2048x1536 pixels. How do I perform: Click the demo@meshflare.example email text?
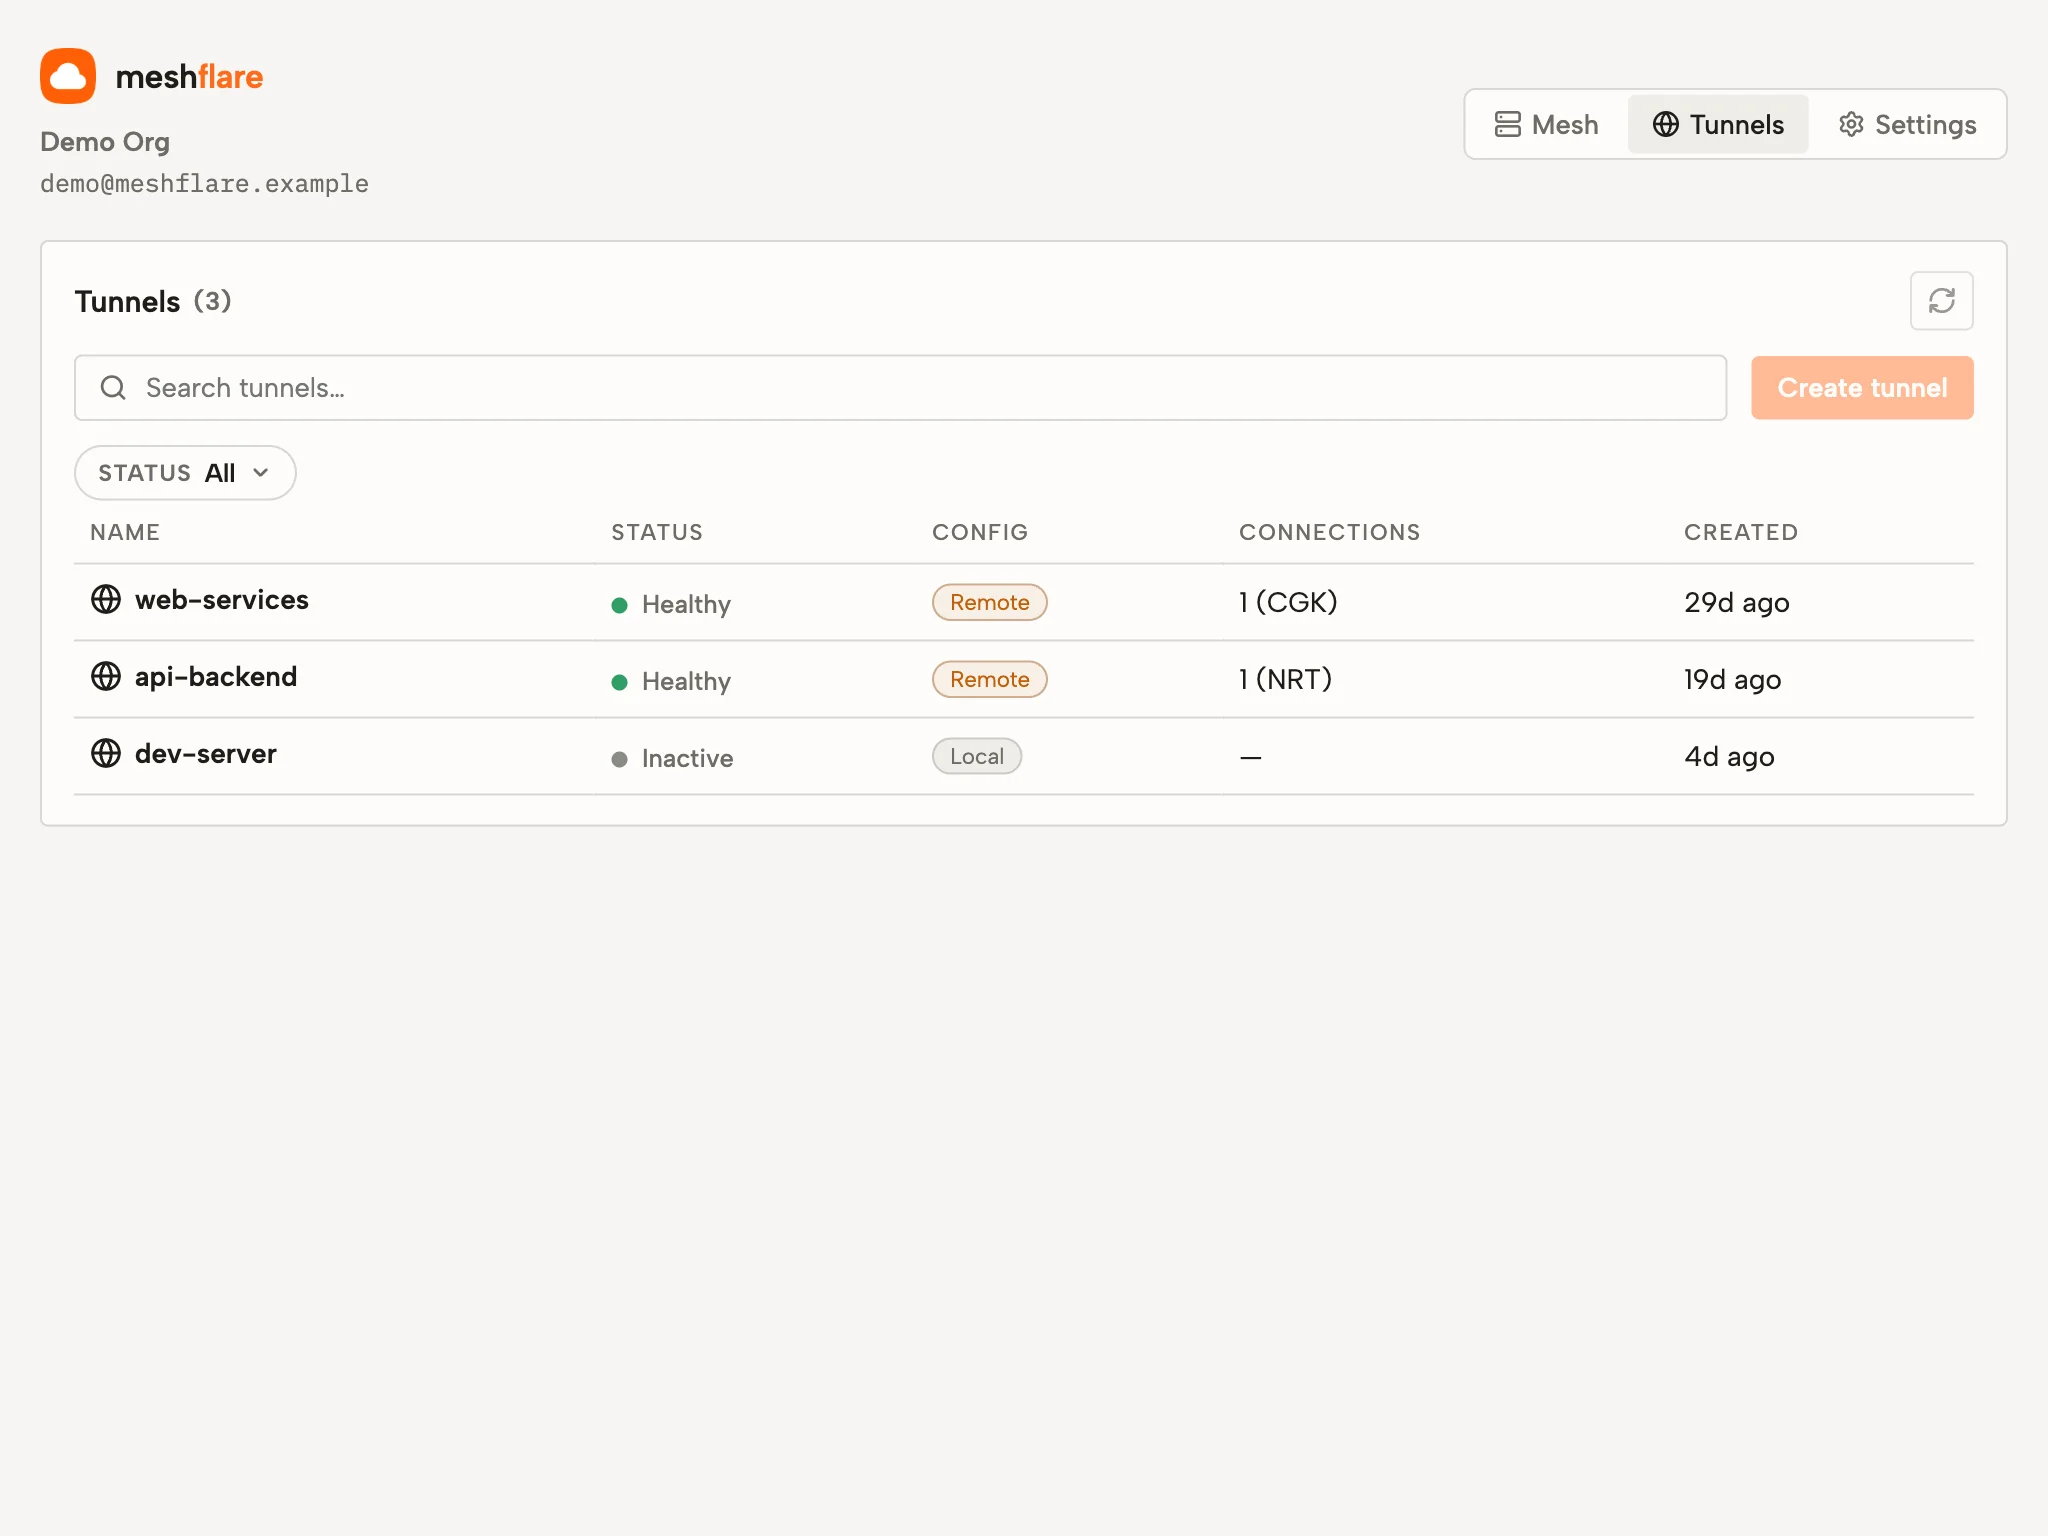pos(204,184)
